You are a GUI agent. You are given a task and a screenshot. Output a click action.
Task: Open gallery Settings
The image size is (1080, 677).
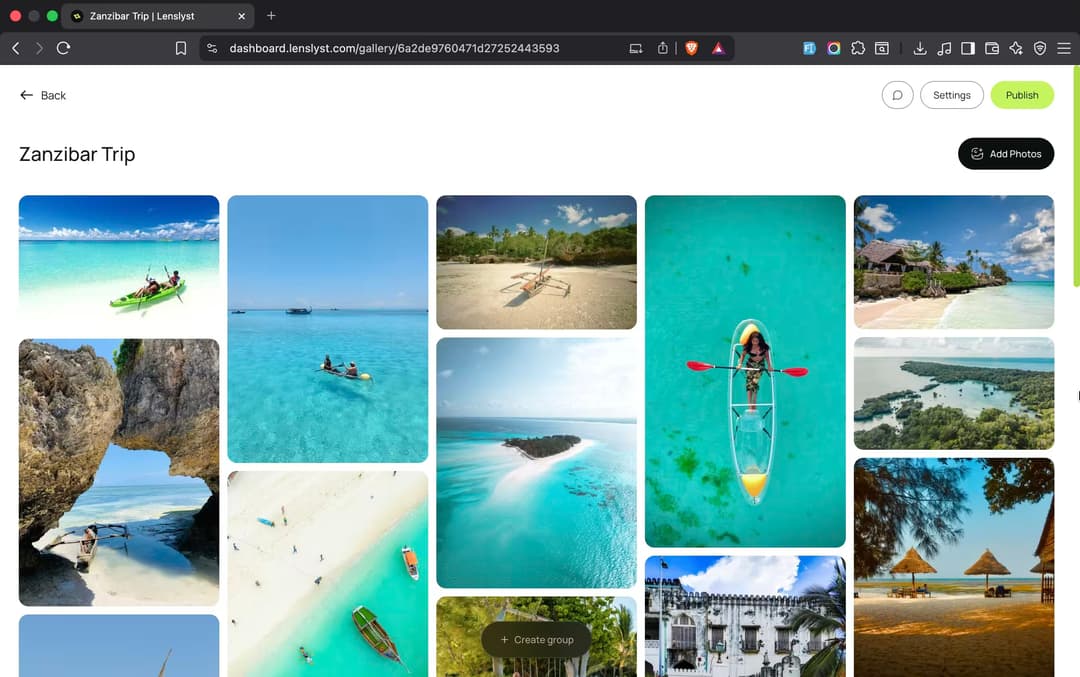click(952, 95)
